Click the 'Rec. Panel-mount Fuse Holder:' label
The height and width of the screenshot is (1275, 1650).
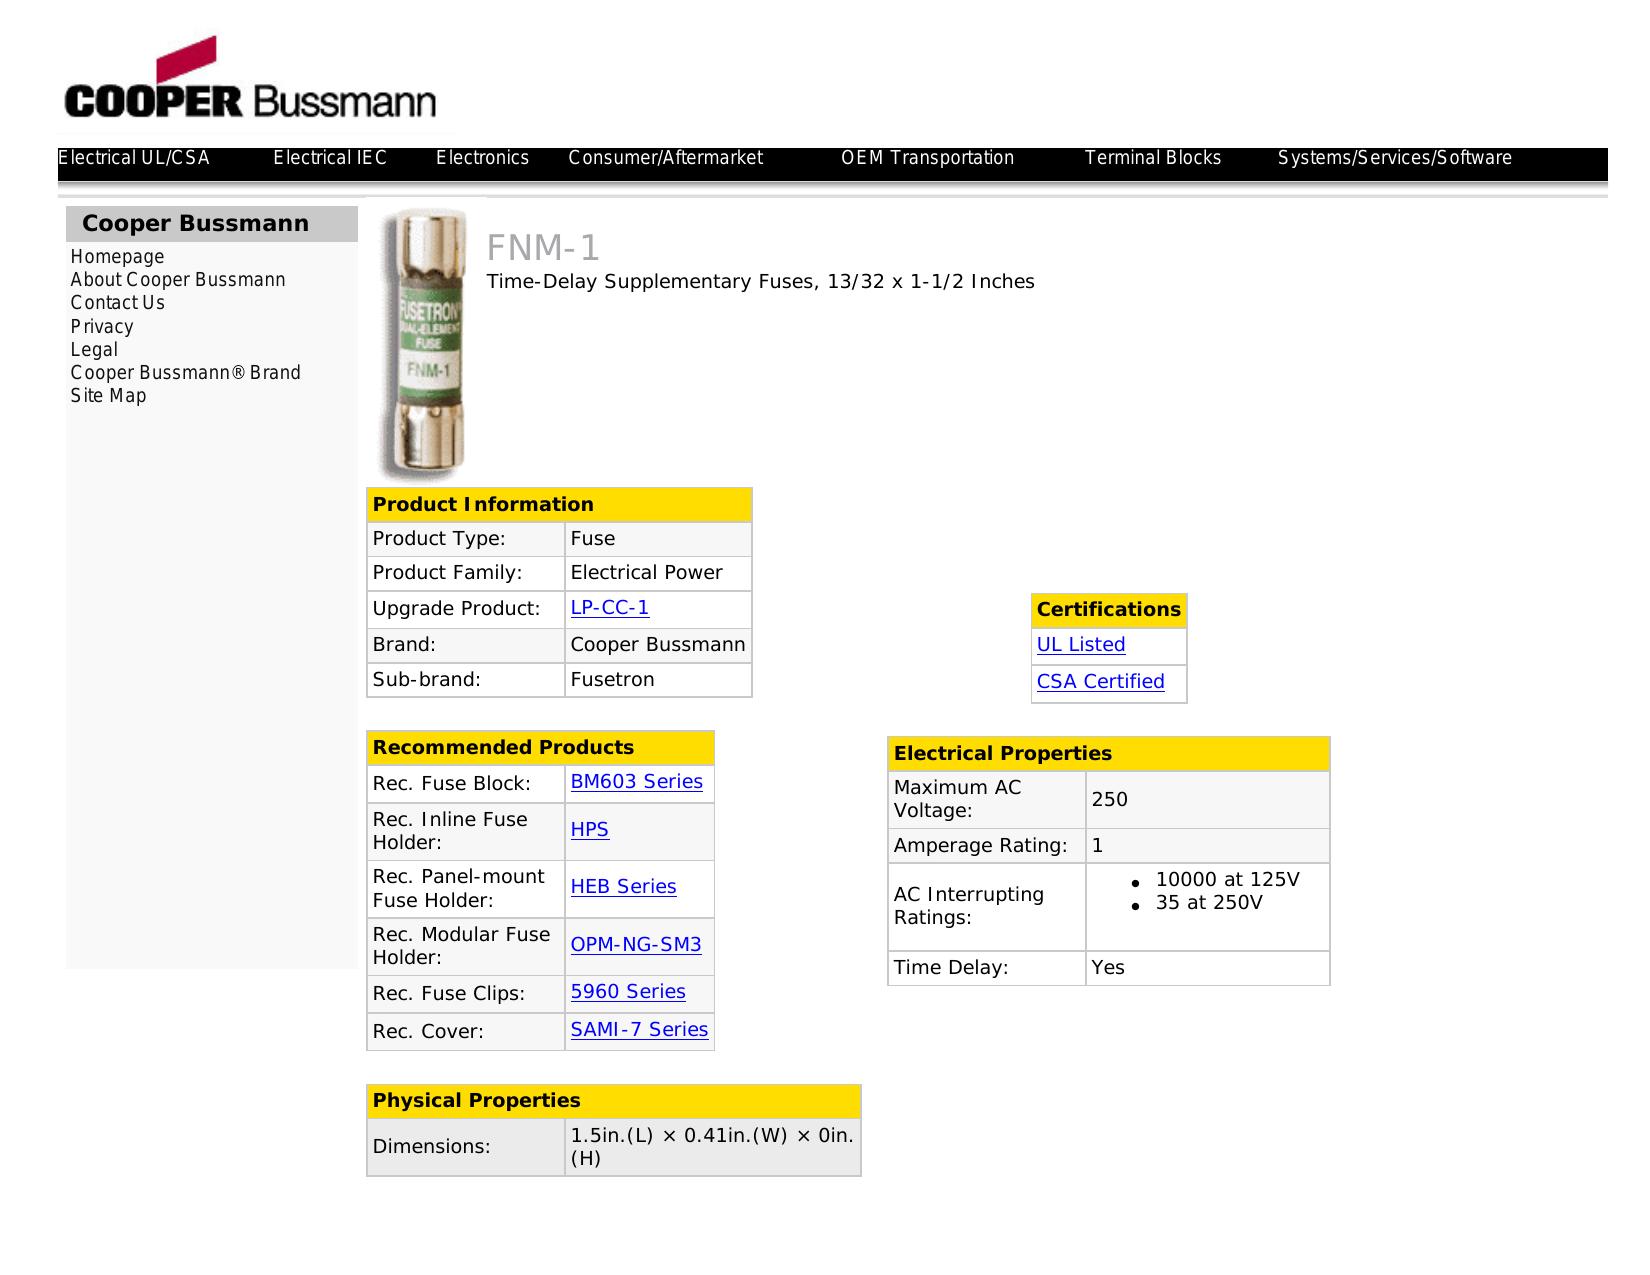458,888
